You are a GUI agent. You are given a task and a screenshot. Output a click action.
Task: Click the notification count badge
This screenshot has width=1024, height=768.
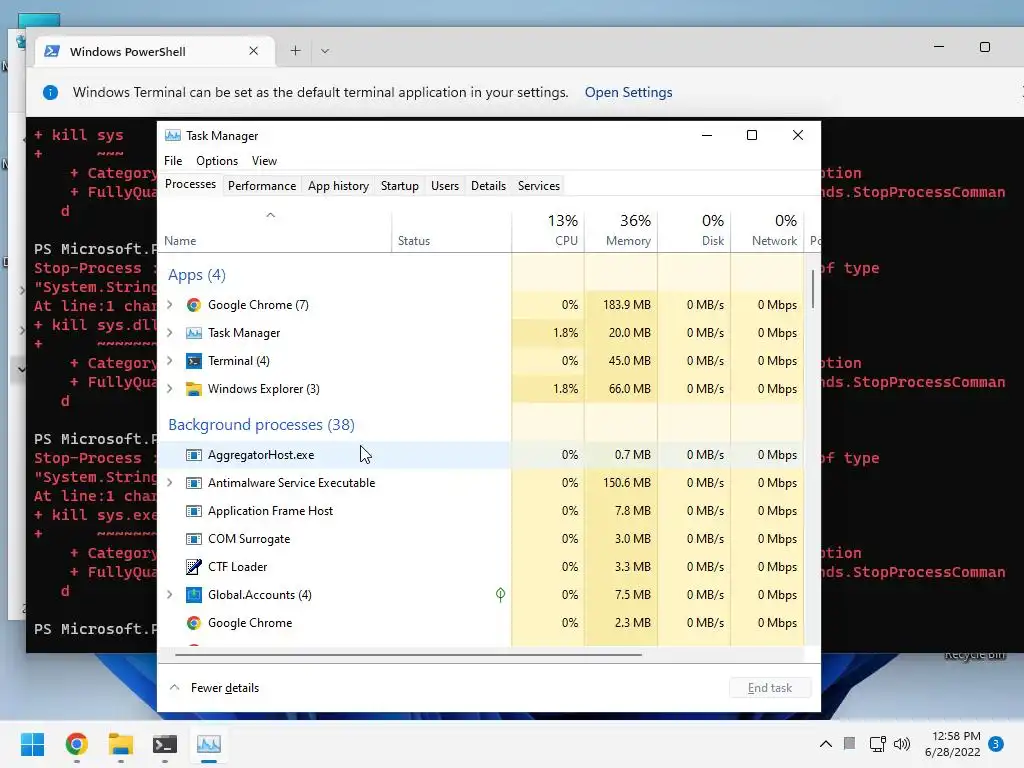996,744
